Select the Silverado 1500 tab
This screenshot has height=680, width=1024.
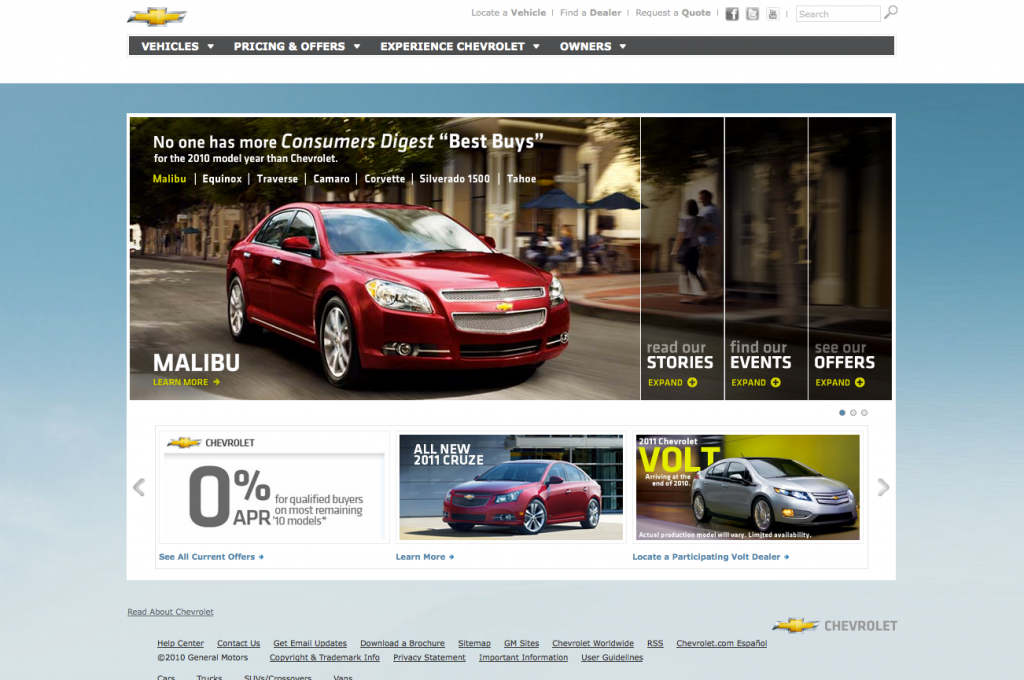(x=455, y=179)
